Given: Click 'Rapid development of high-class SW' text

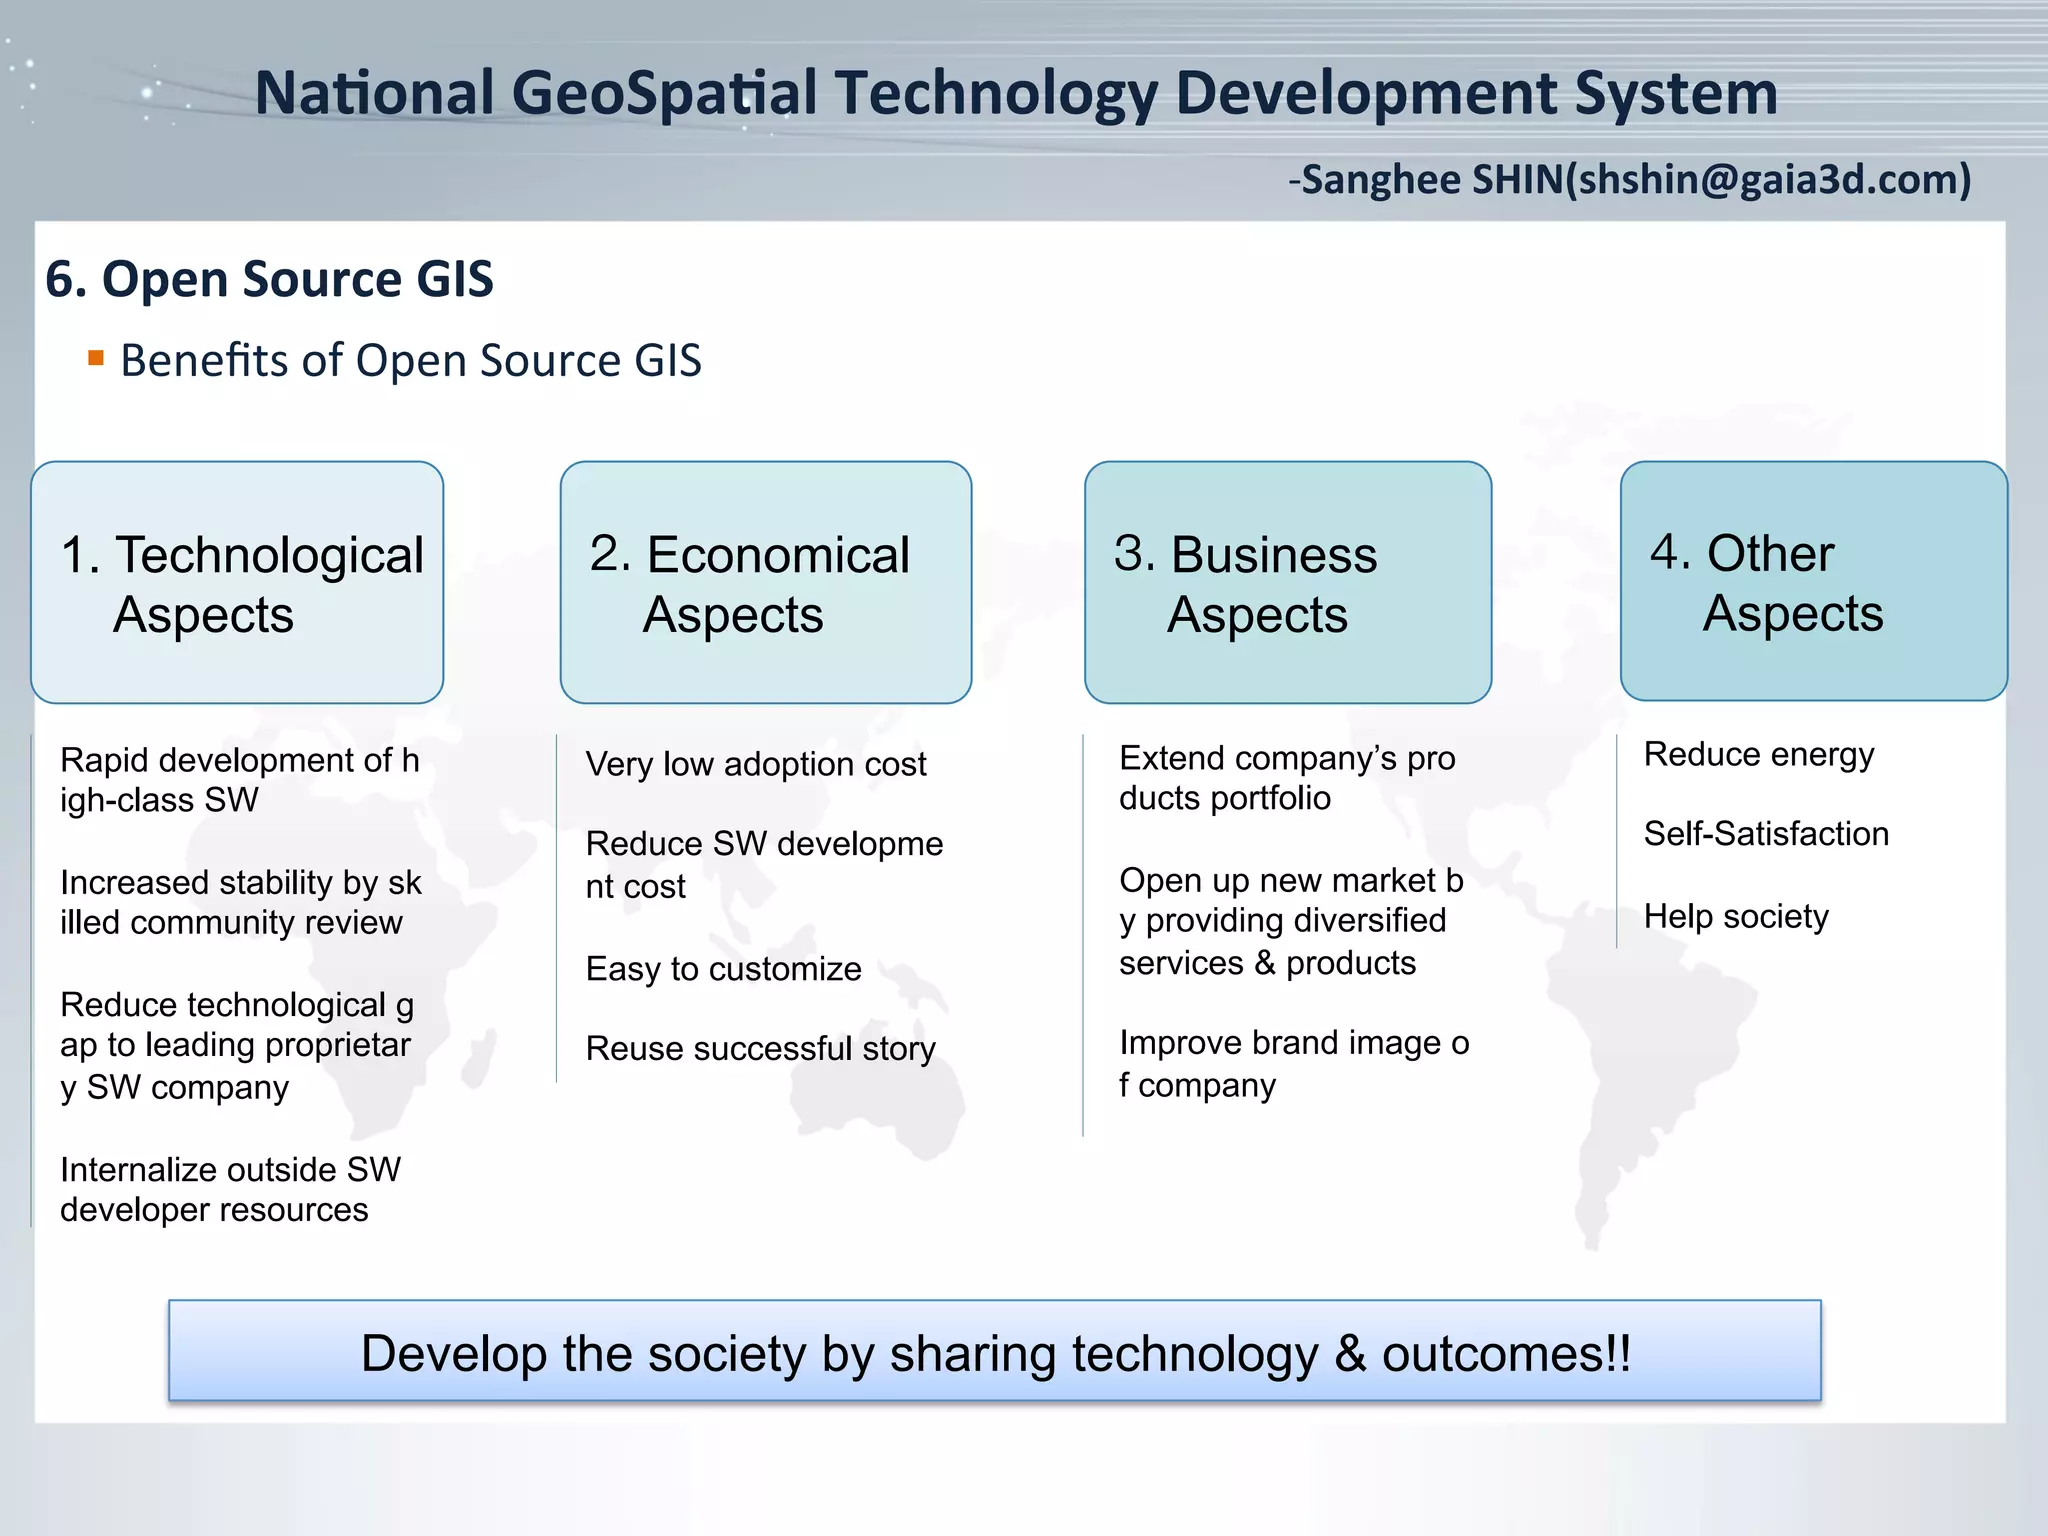Looking at the screenshot, I should [x=240, y=780].
